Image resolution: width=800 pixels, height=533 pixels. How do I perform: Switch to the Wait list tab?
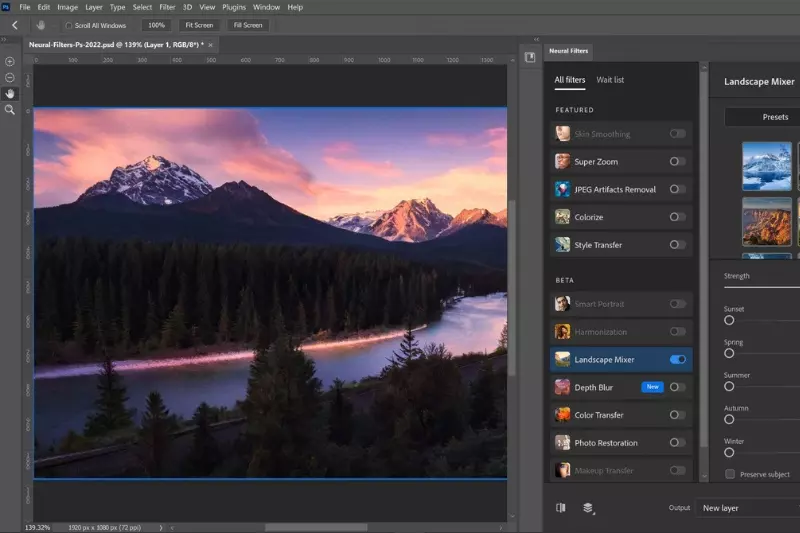(x=610, y=80)
